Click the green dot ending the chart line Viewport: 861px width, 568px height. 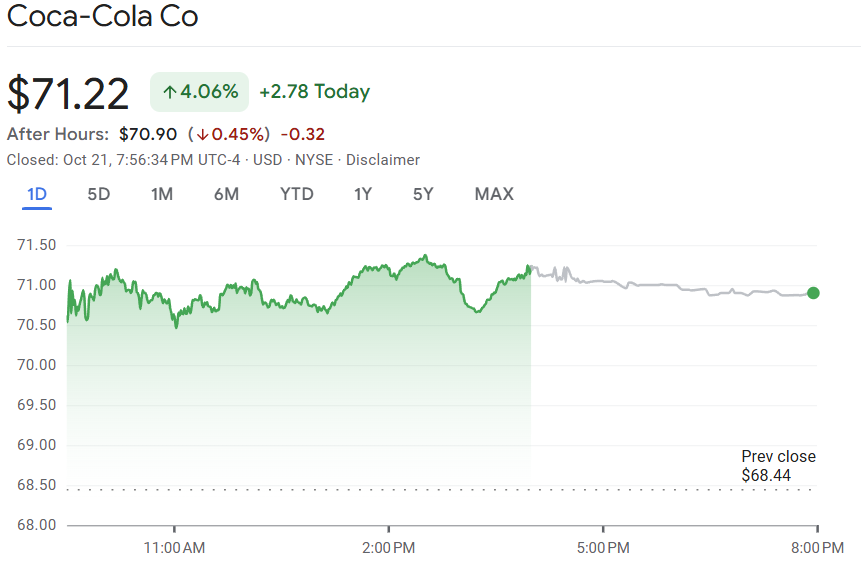813,293
